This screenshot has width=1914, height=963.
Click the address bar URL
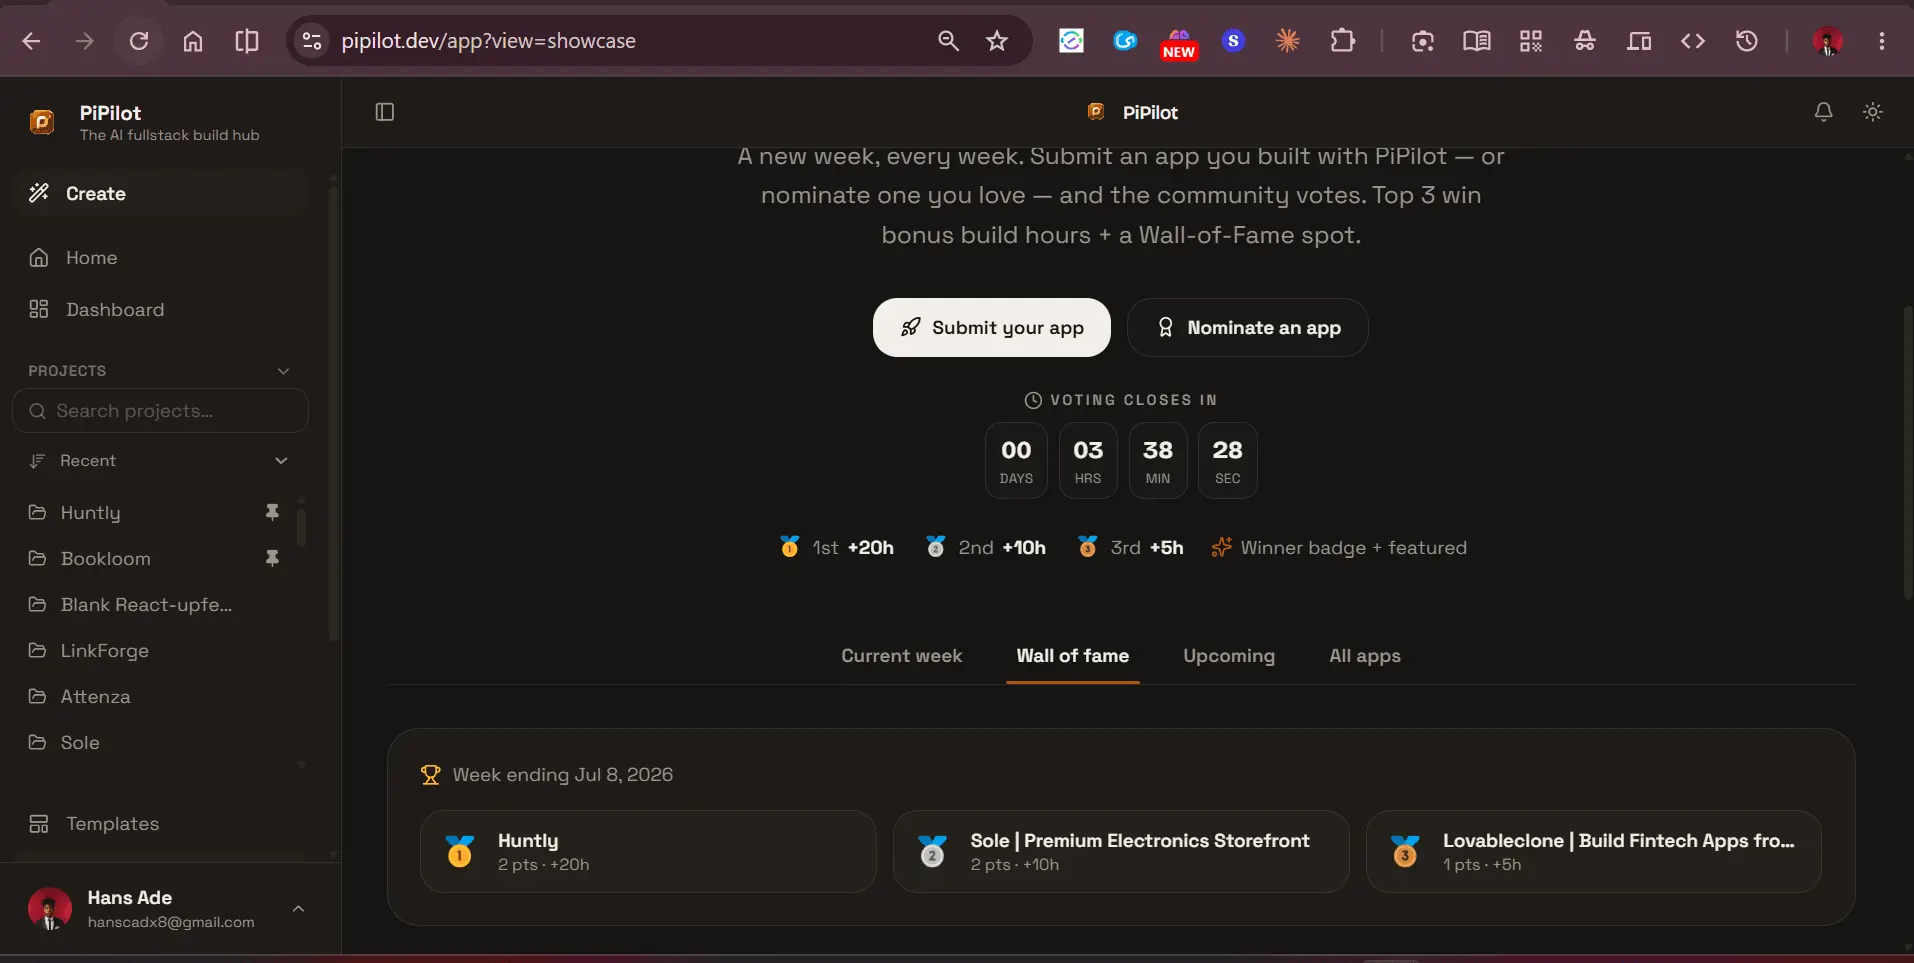point(488,41)
